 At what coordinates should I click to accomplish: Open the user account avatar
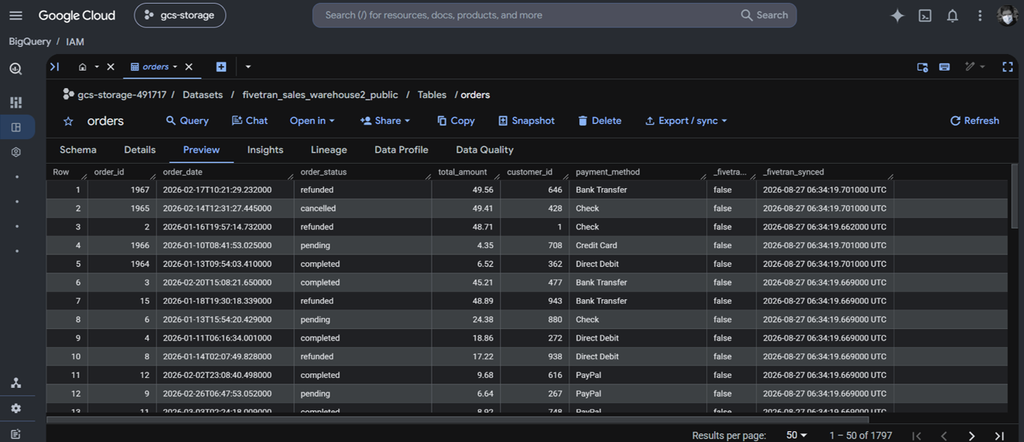click(1007, 16)
